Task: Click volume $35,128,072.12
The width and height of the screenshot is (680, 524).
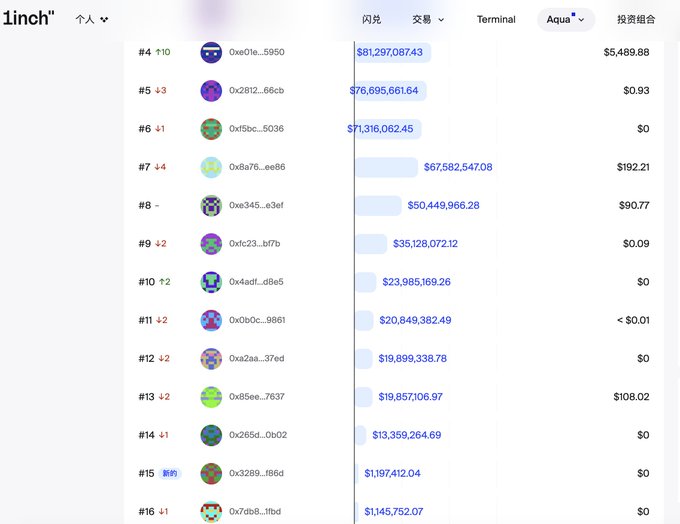Action: (425, 243)
